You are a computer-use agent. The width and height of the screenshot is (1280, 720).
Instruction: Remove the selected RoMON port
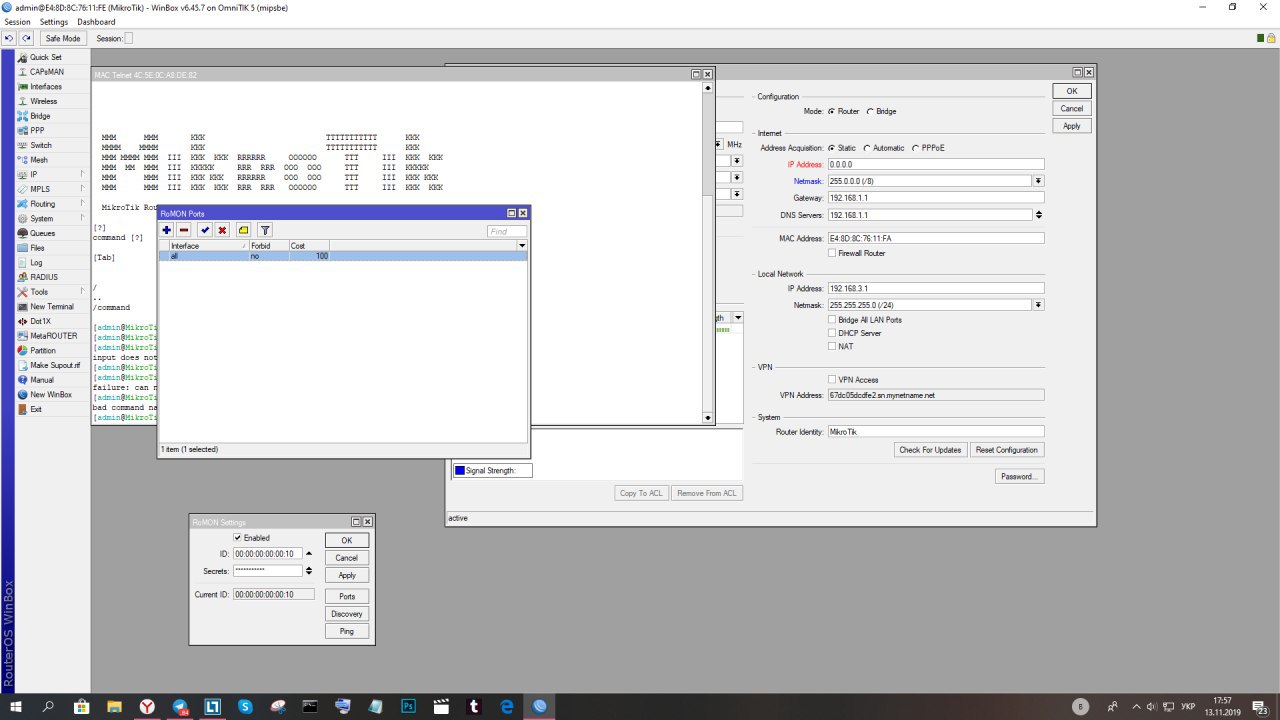pyautogui.click(x=184, y=230)
